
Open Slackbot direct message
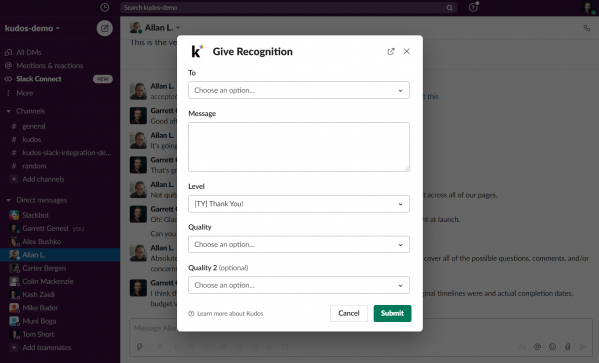point(36,215)
